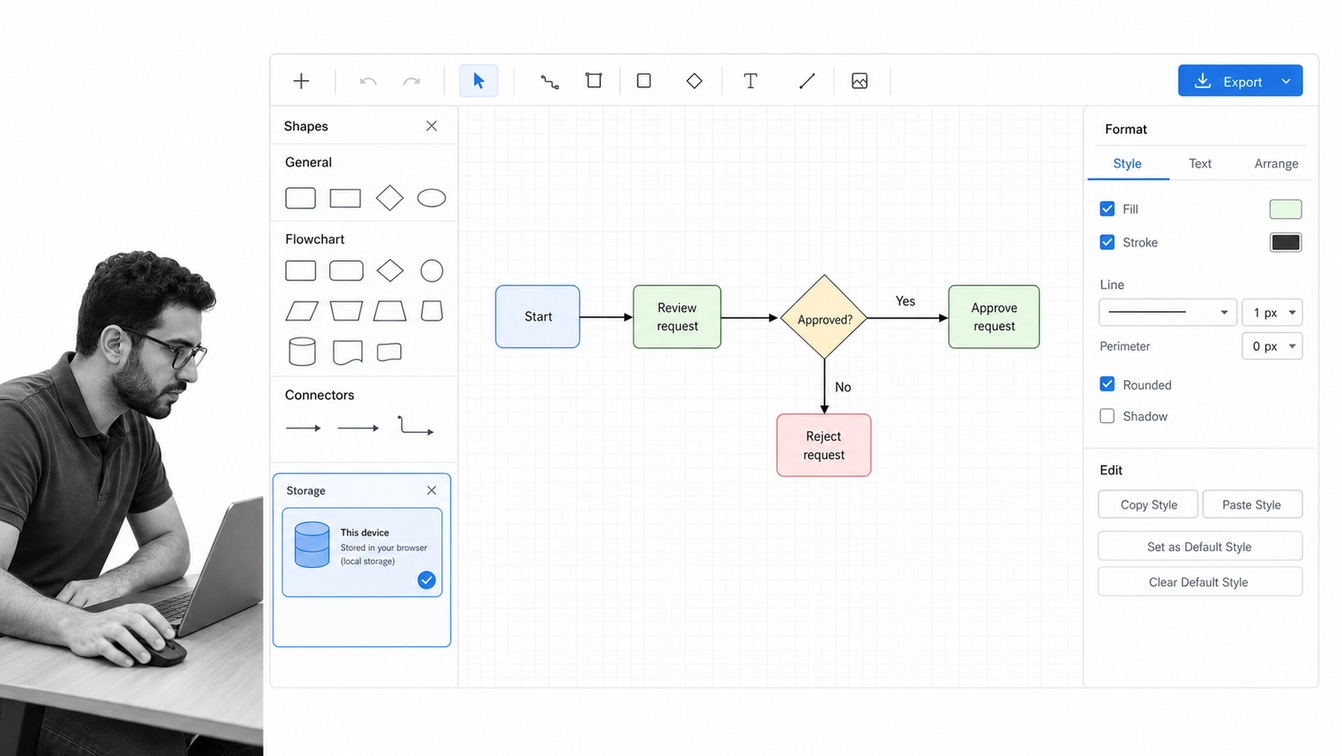Select the Reject request node

click(824, 445)
